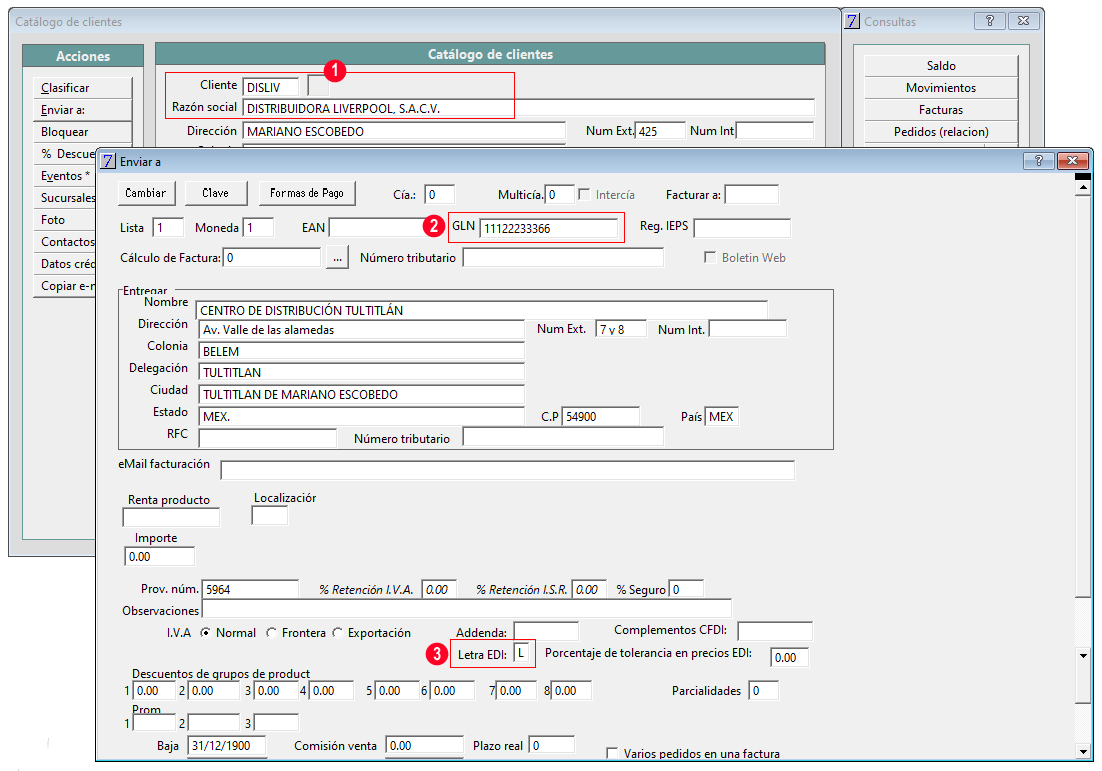Screen dimensions: 1102x771
Task: Click the EAN input field
Action: pyautogui.click(x=377, y=228)
